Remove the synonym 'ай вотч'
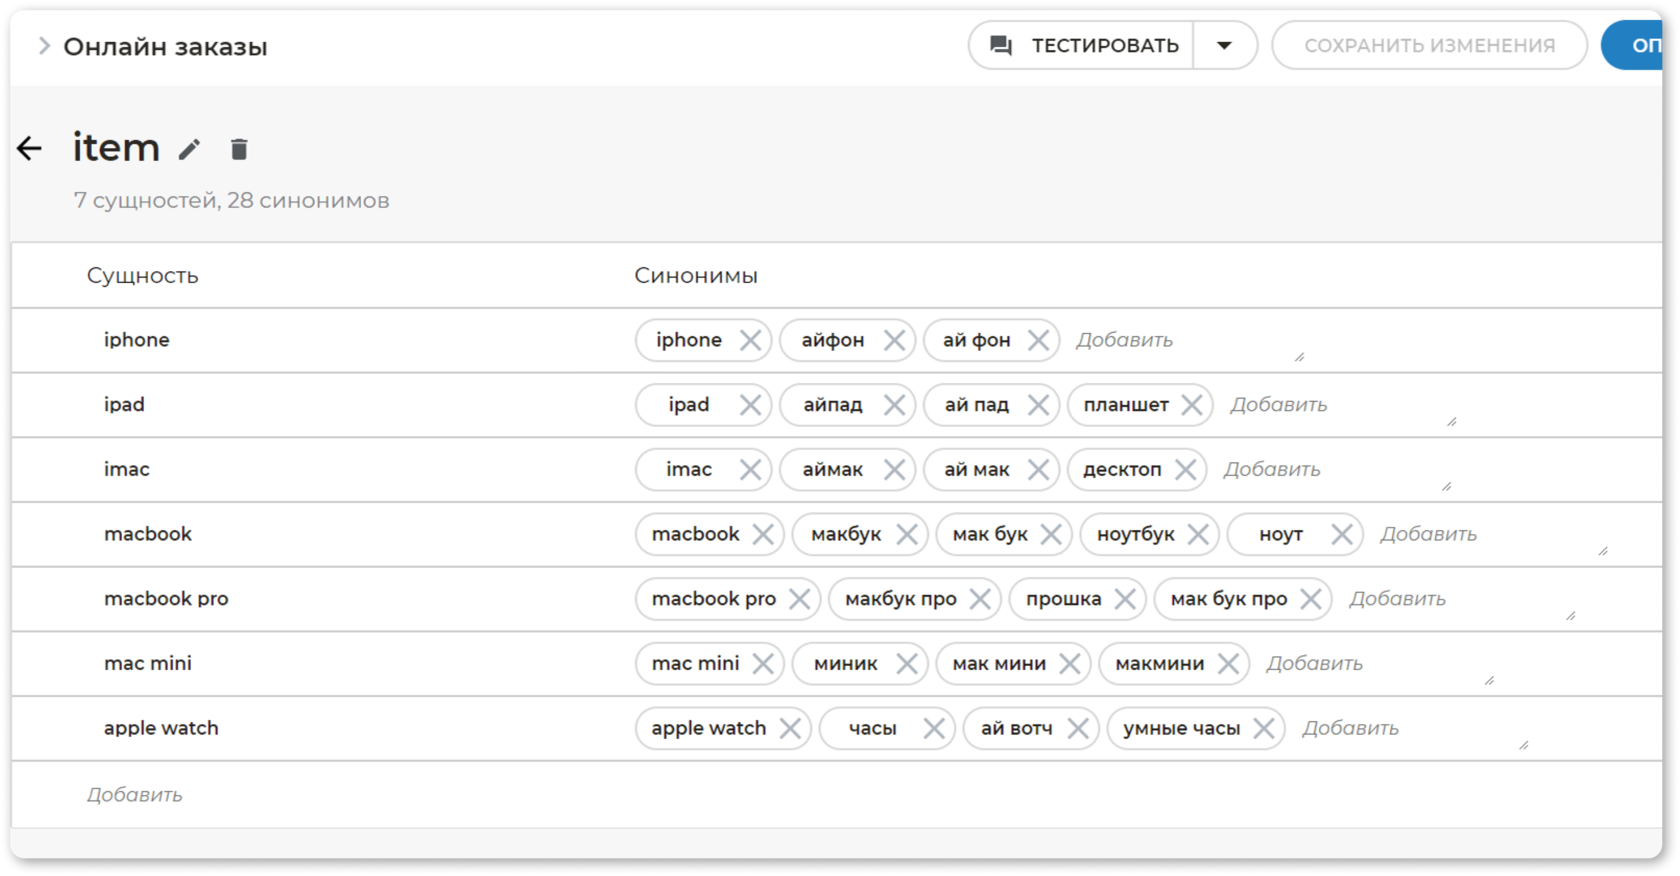Image resolution: width=1680 pixels, height=876 pixels. pyautogui.click(x=1078, y=729)
